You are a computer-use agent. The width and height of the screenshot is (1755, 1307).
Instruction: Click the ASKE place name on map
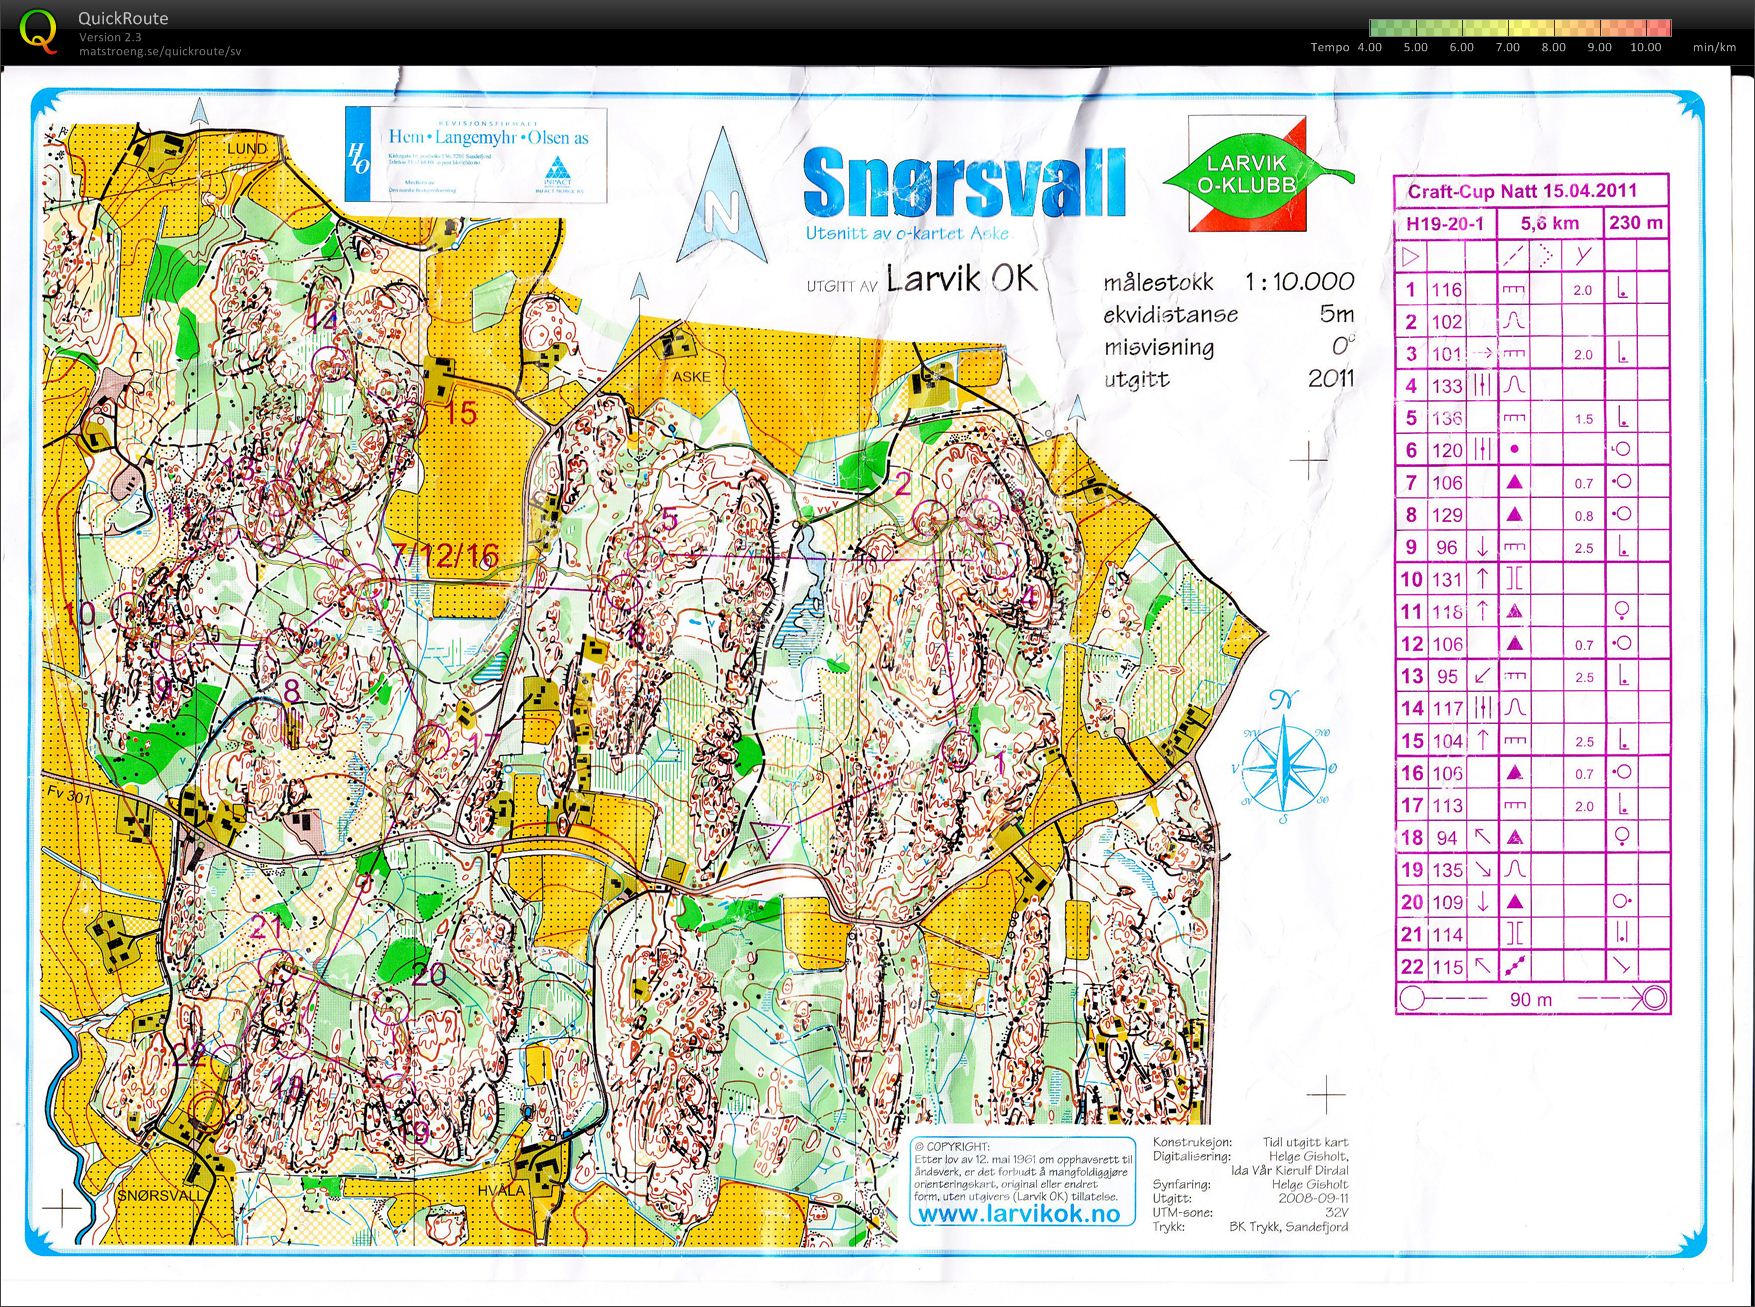691,377
